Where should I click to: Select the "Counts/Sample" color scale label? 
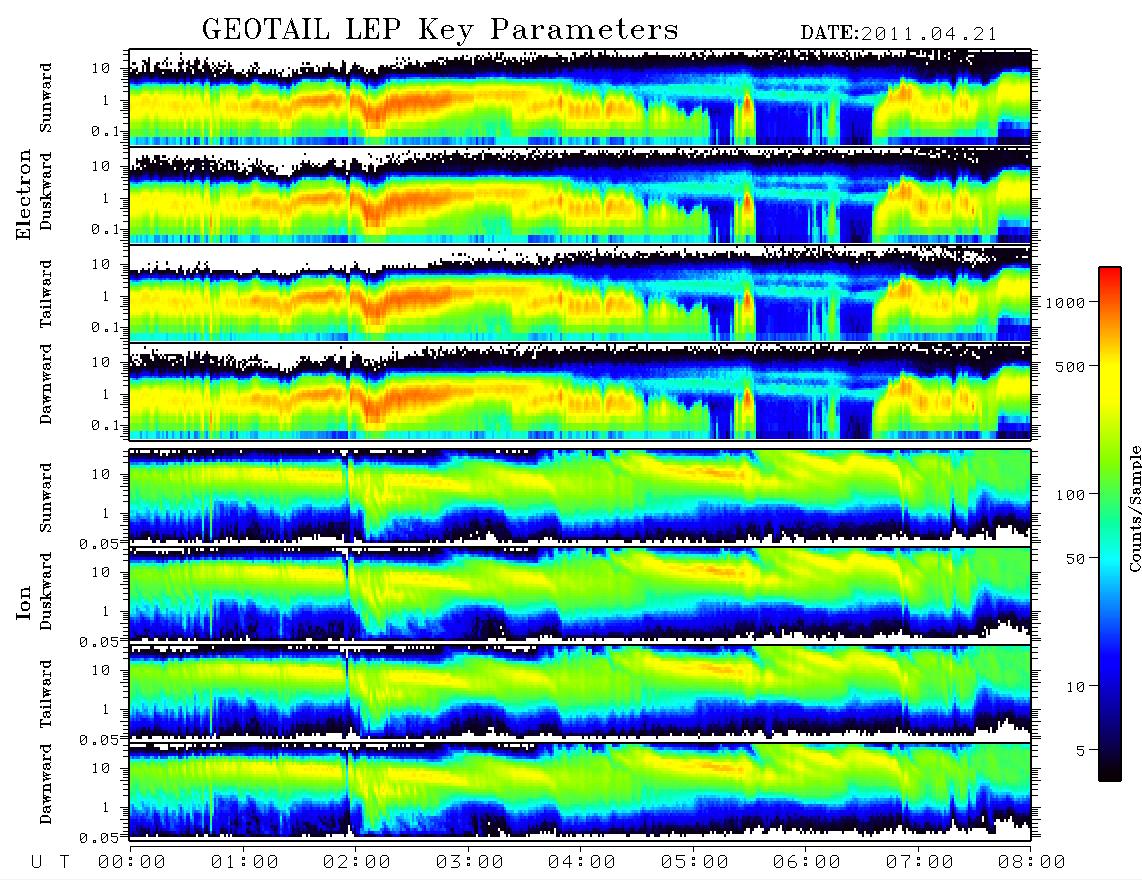point(1134,509)
